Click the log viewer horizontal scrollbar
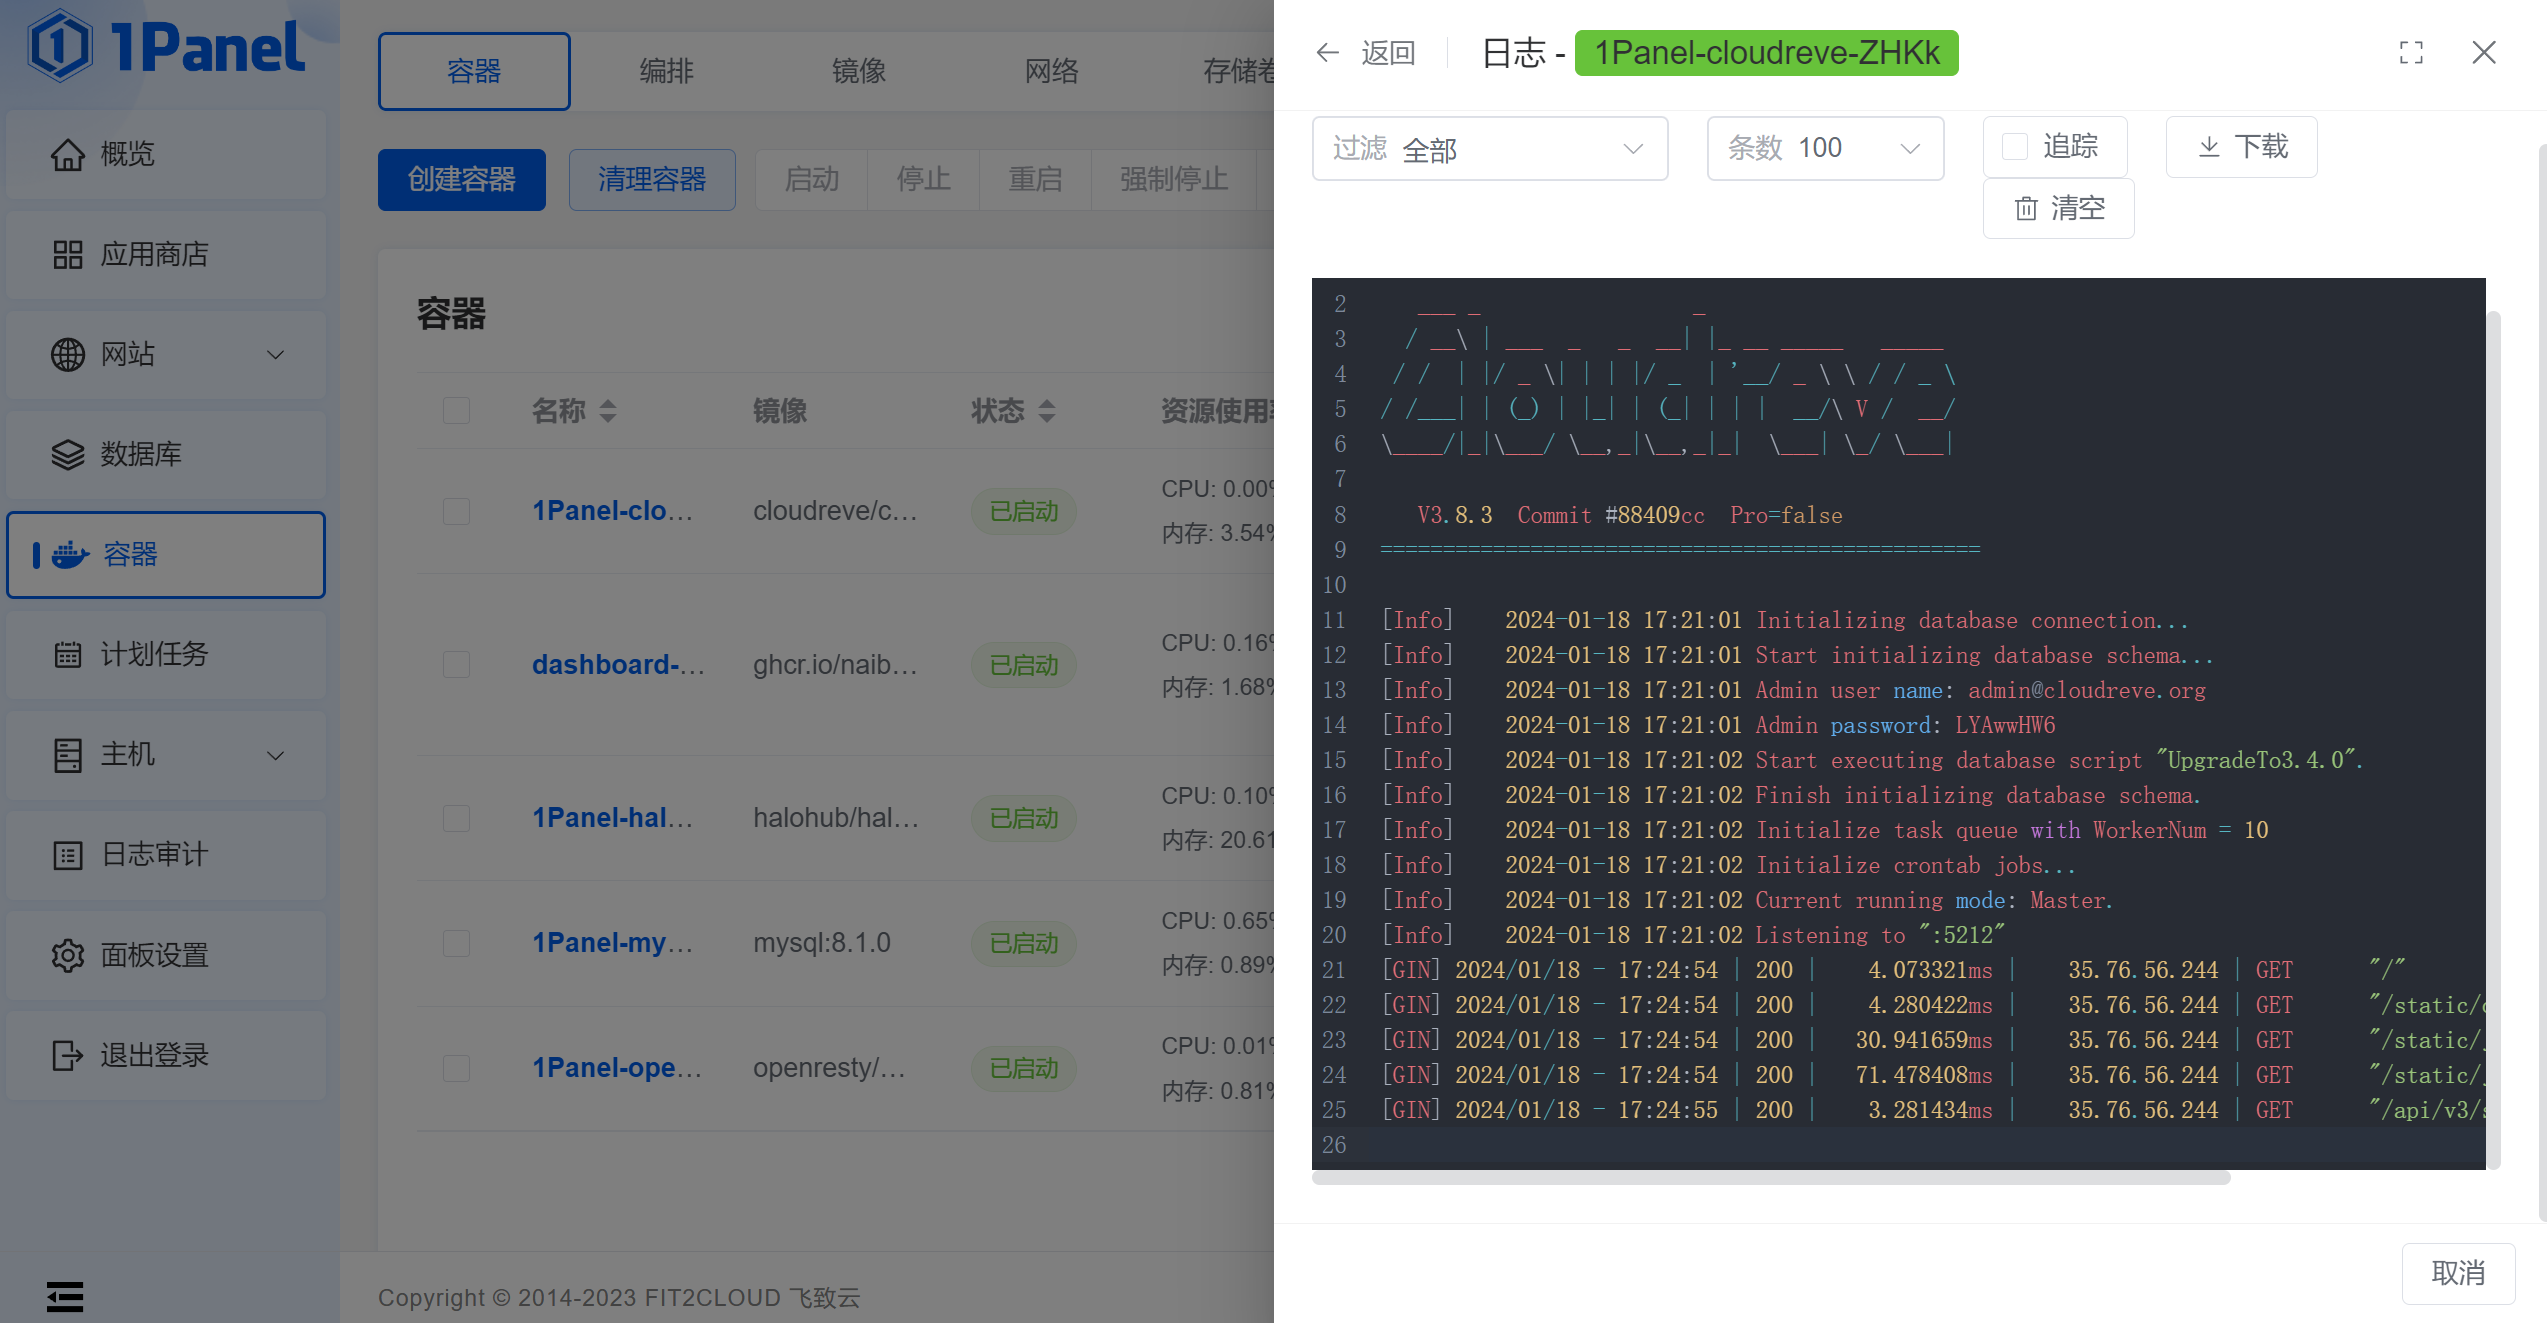The height and width of the screenshot is (1323, 2547). click(x=1771, y=1178)
